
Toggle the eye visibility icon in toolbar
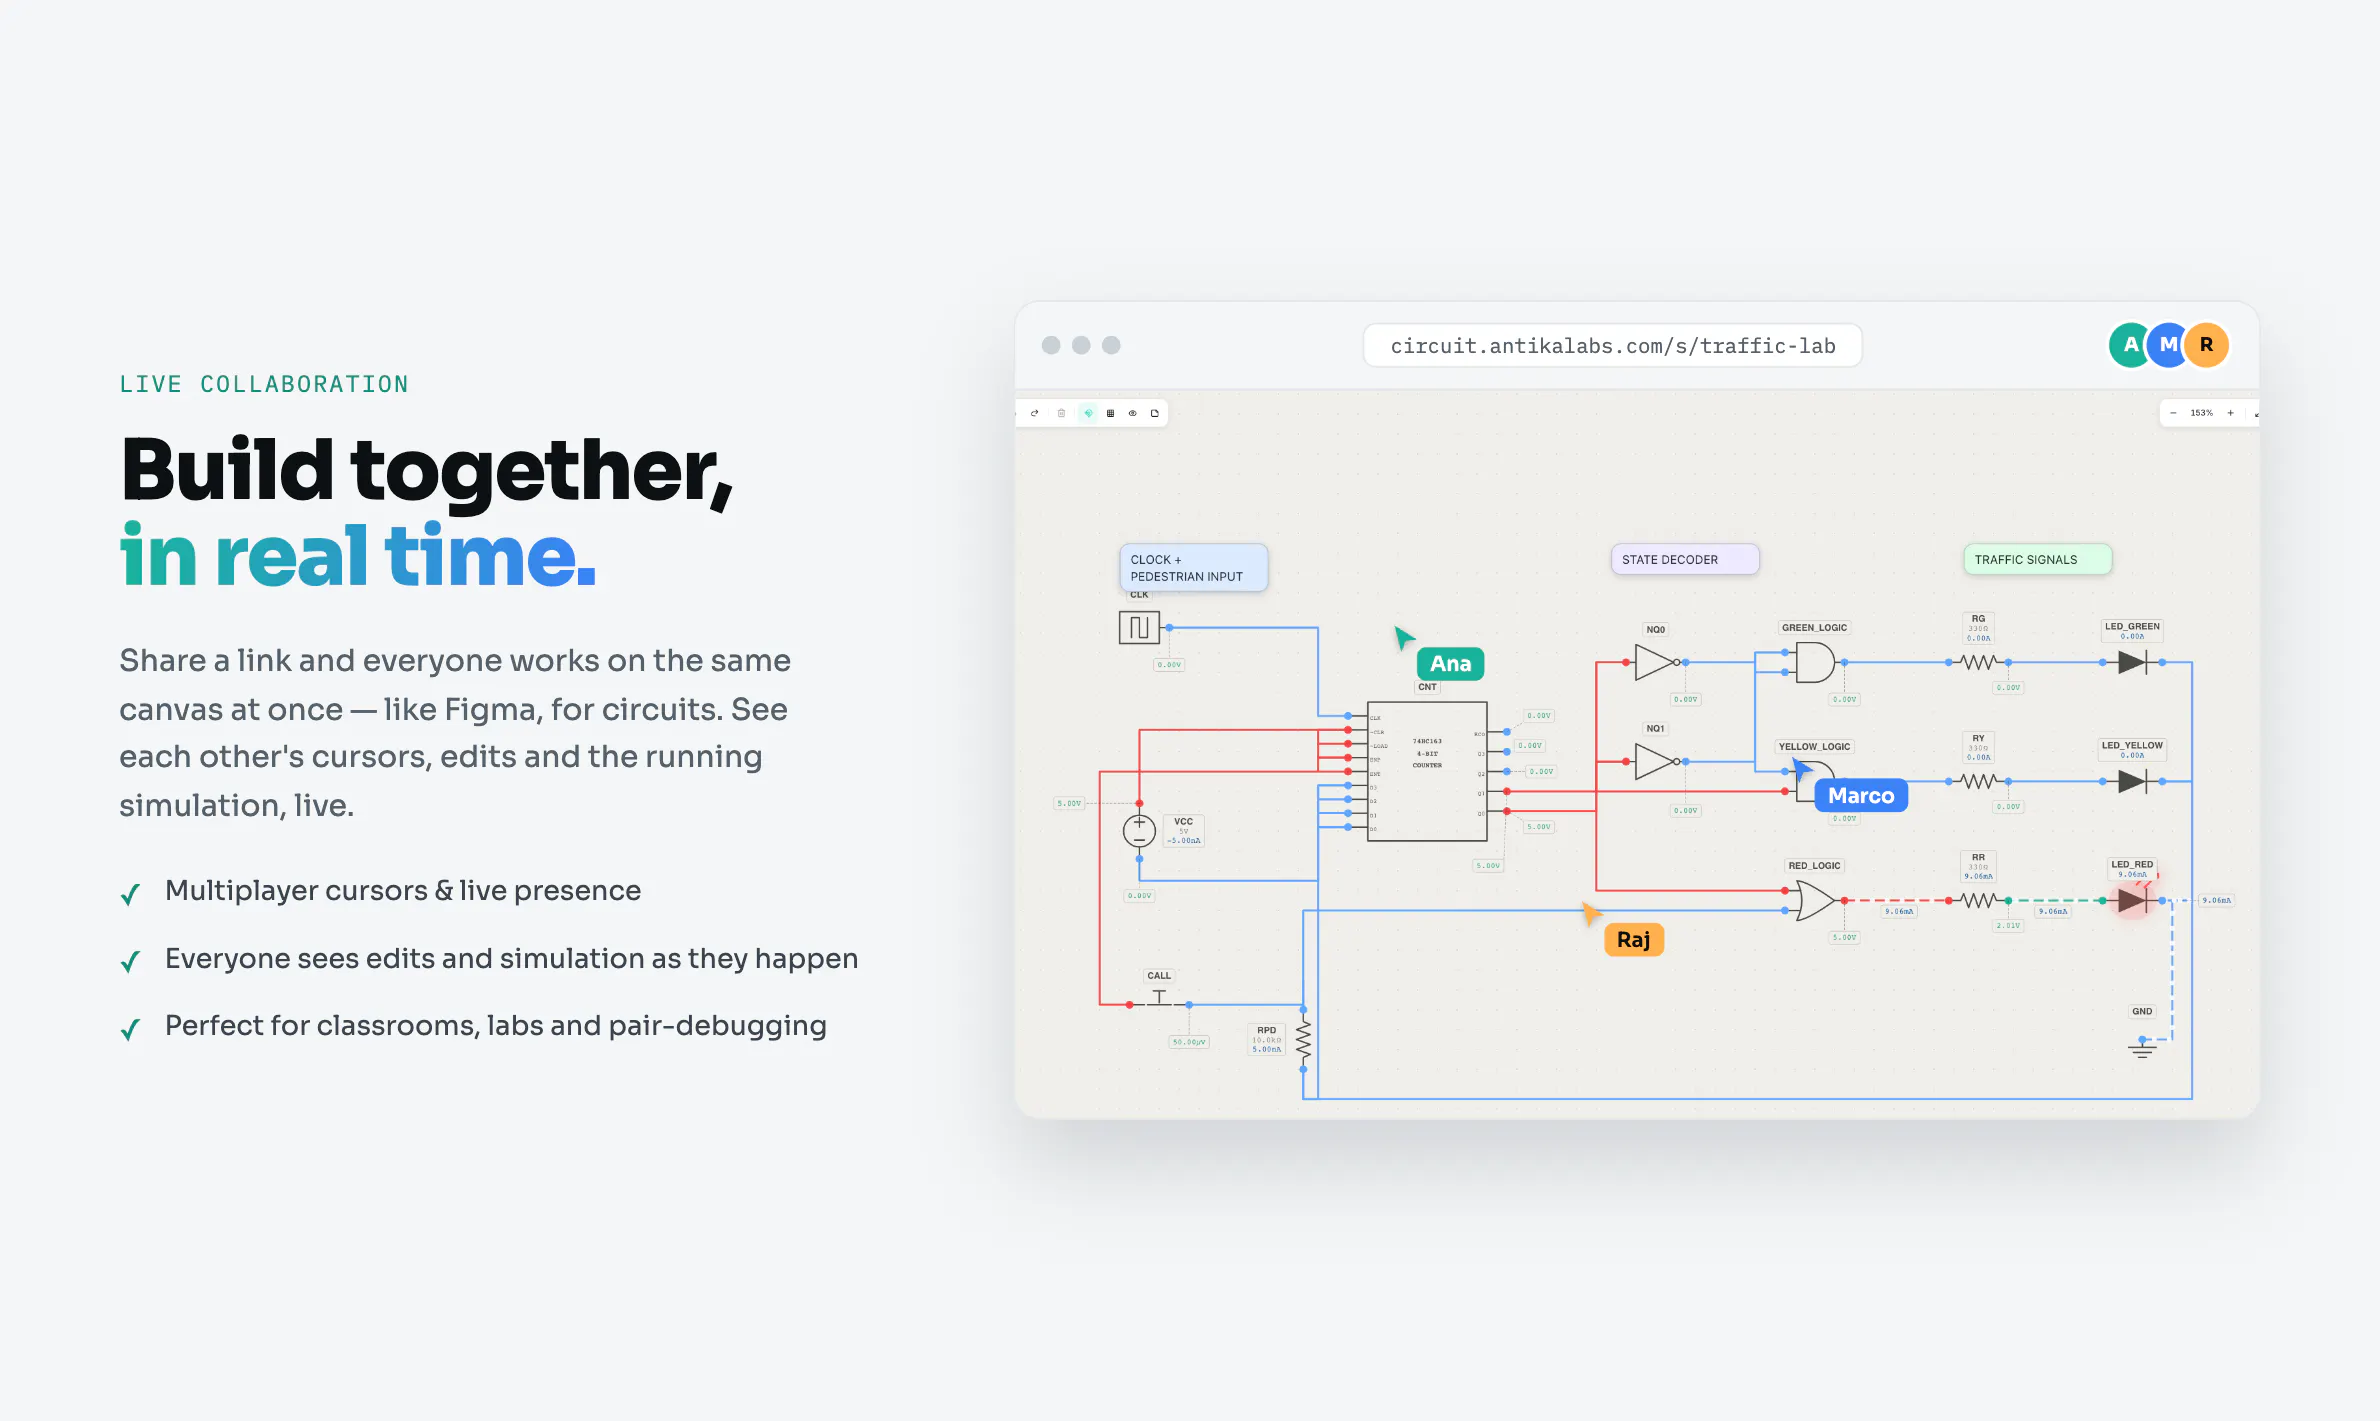point(1133,413)
